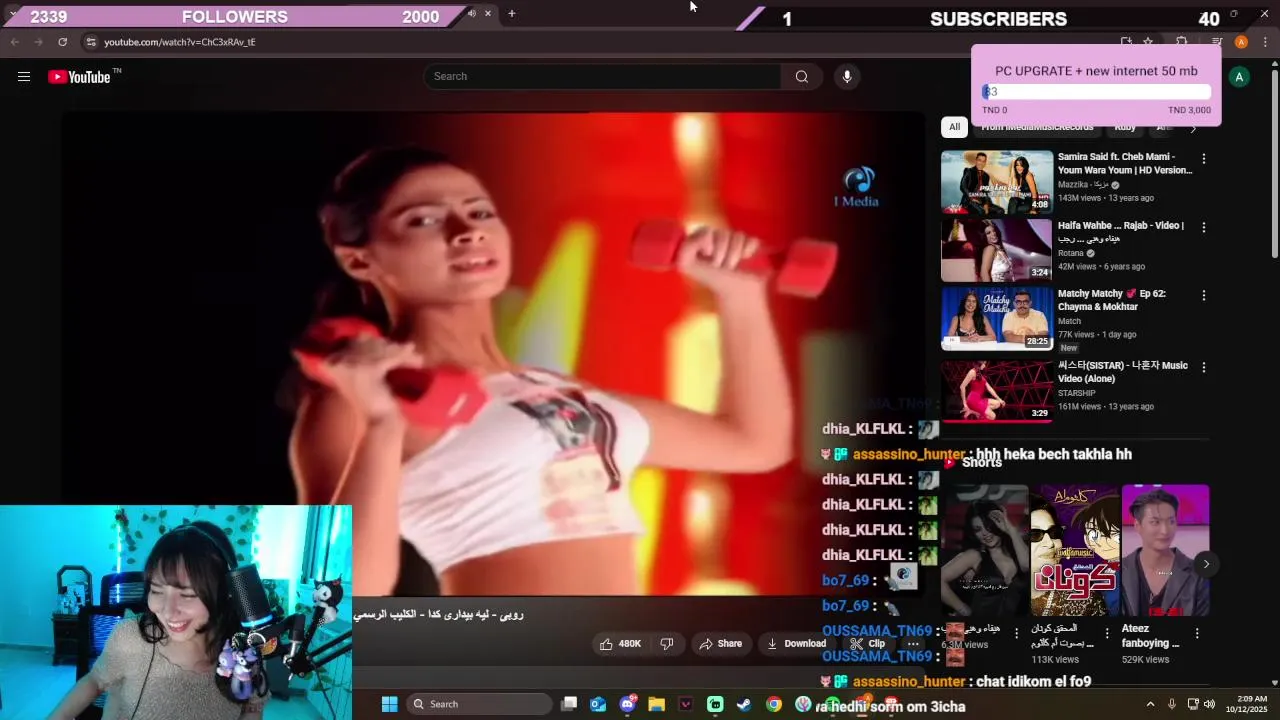Dislike the video with thumbs down
The height and width of the screenshot is (720, 1280).
(667, 644)
